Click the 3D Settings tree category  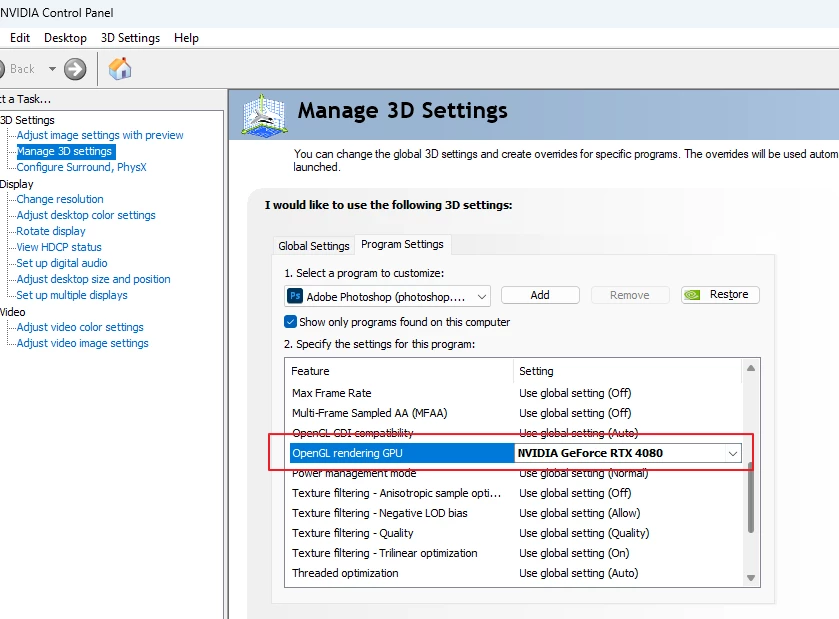point(28,120)
